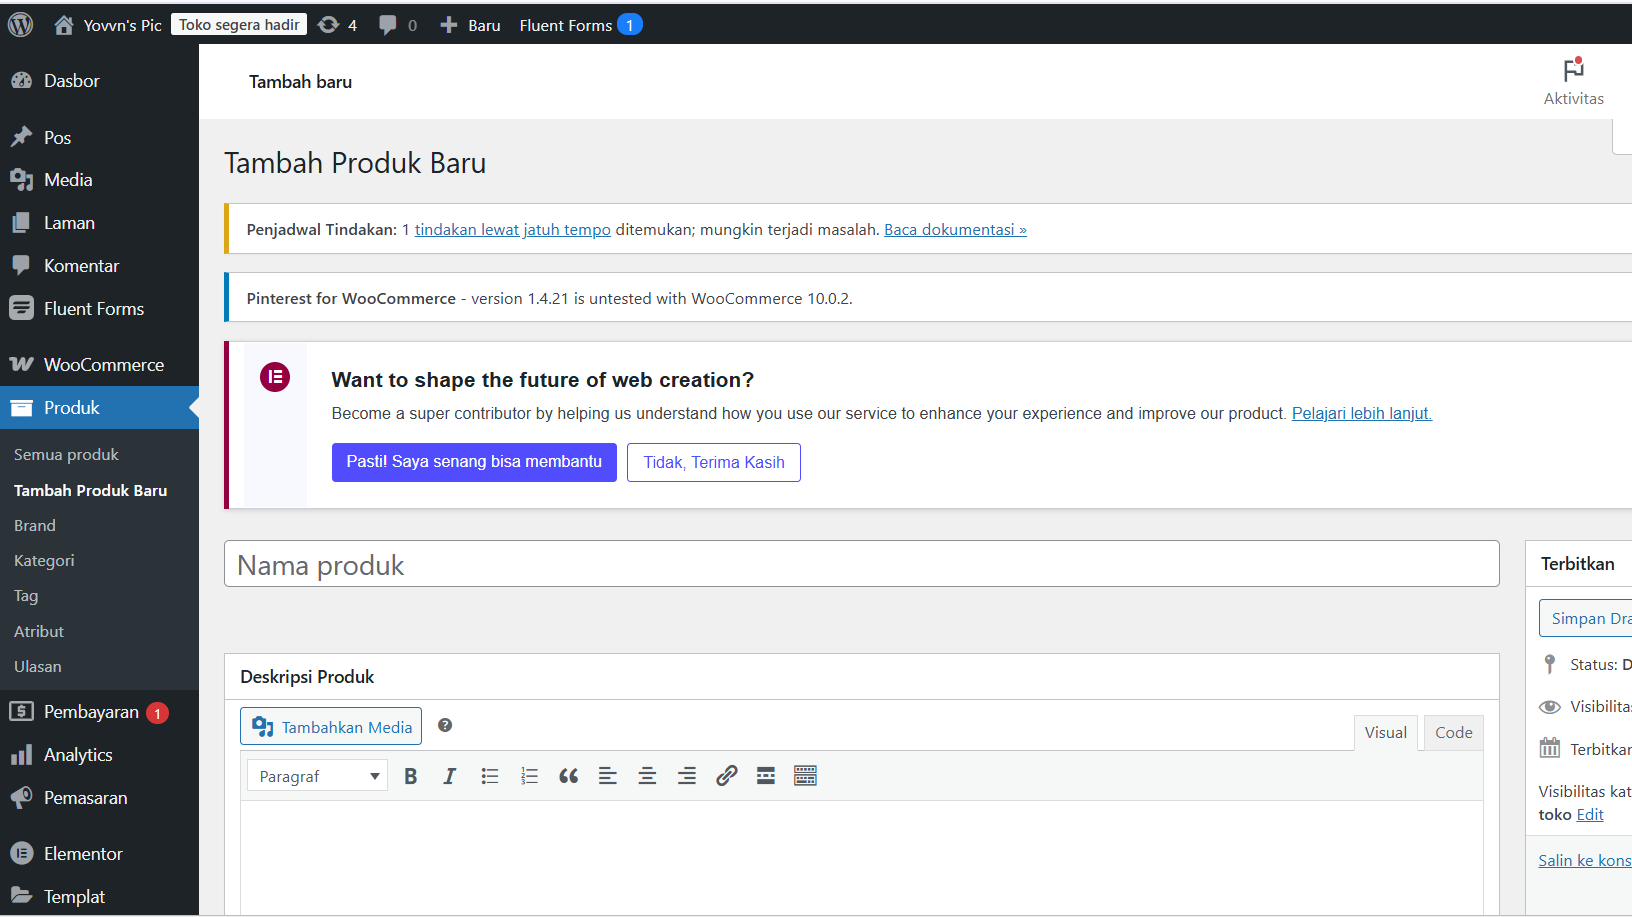Toggle italic text in editor toolbar

[x=450, y=776]
